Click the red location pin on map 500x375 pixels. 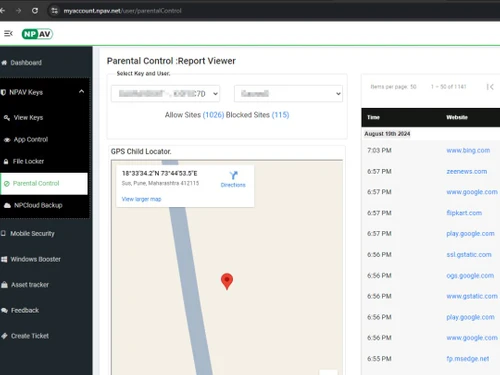click(x=227, y=281)
